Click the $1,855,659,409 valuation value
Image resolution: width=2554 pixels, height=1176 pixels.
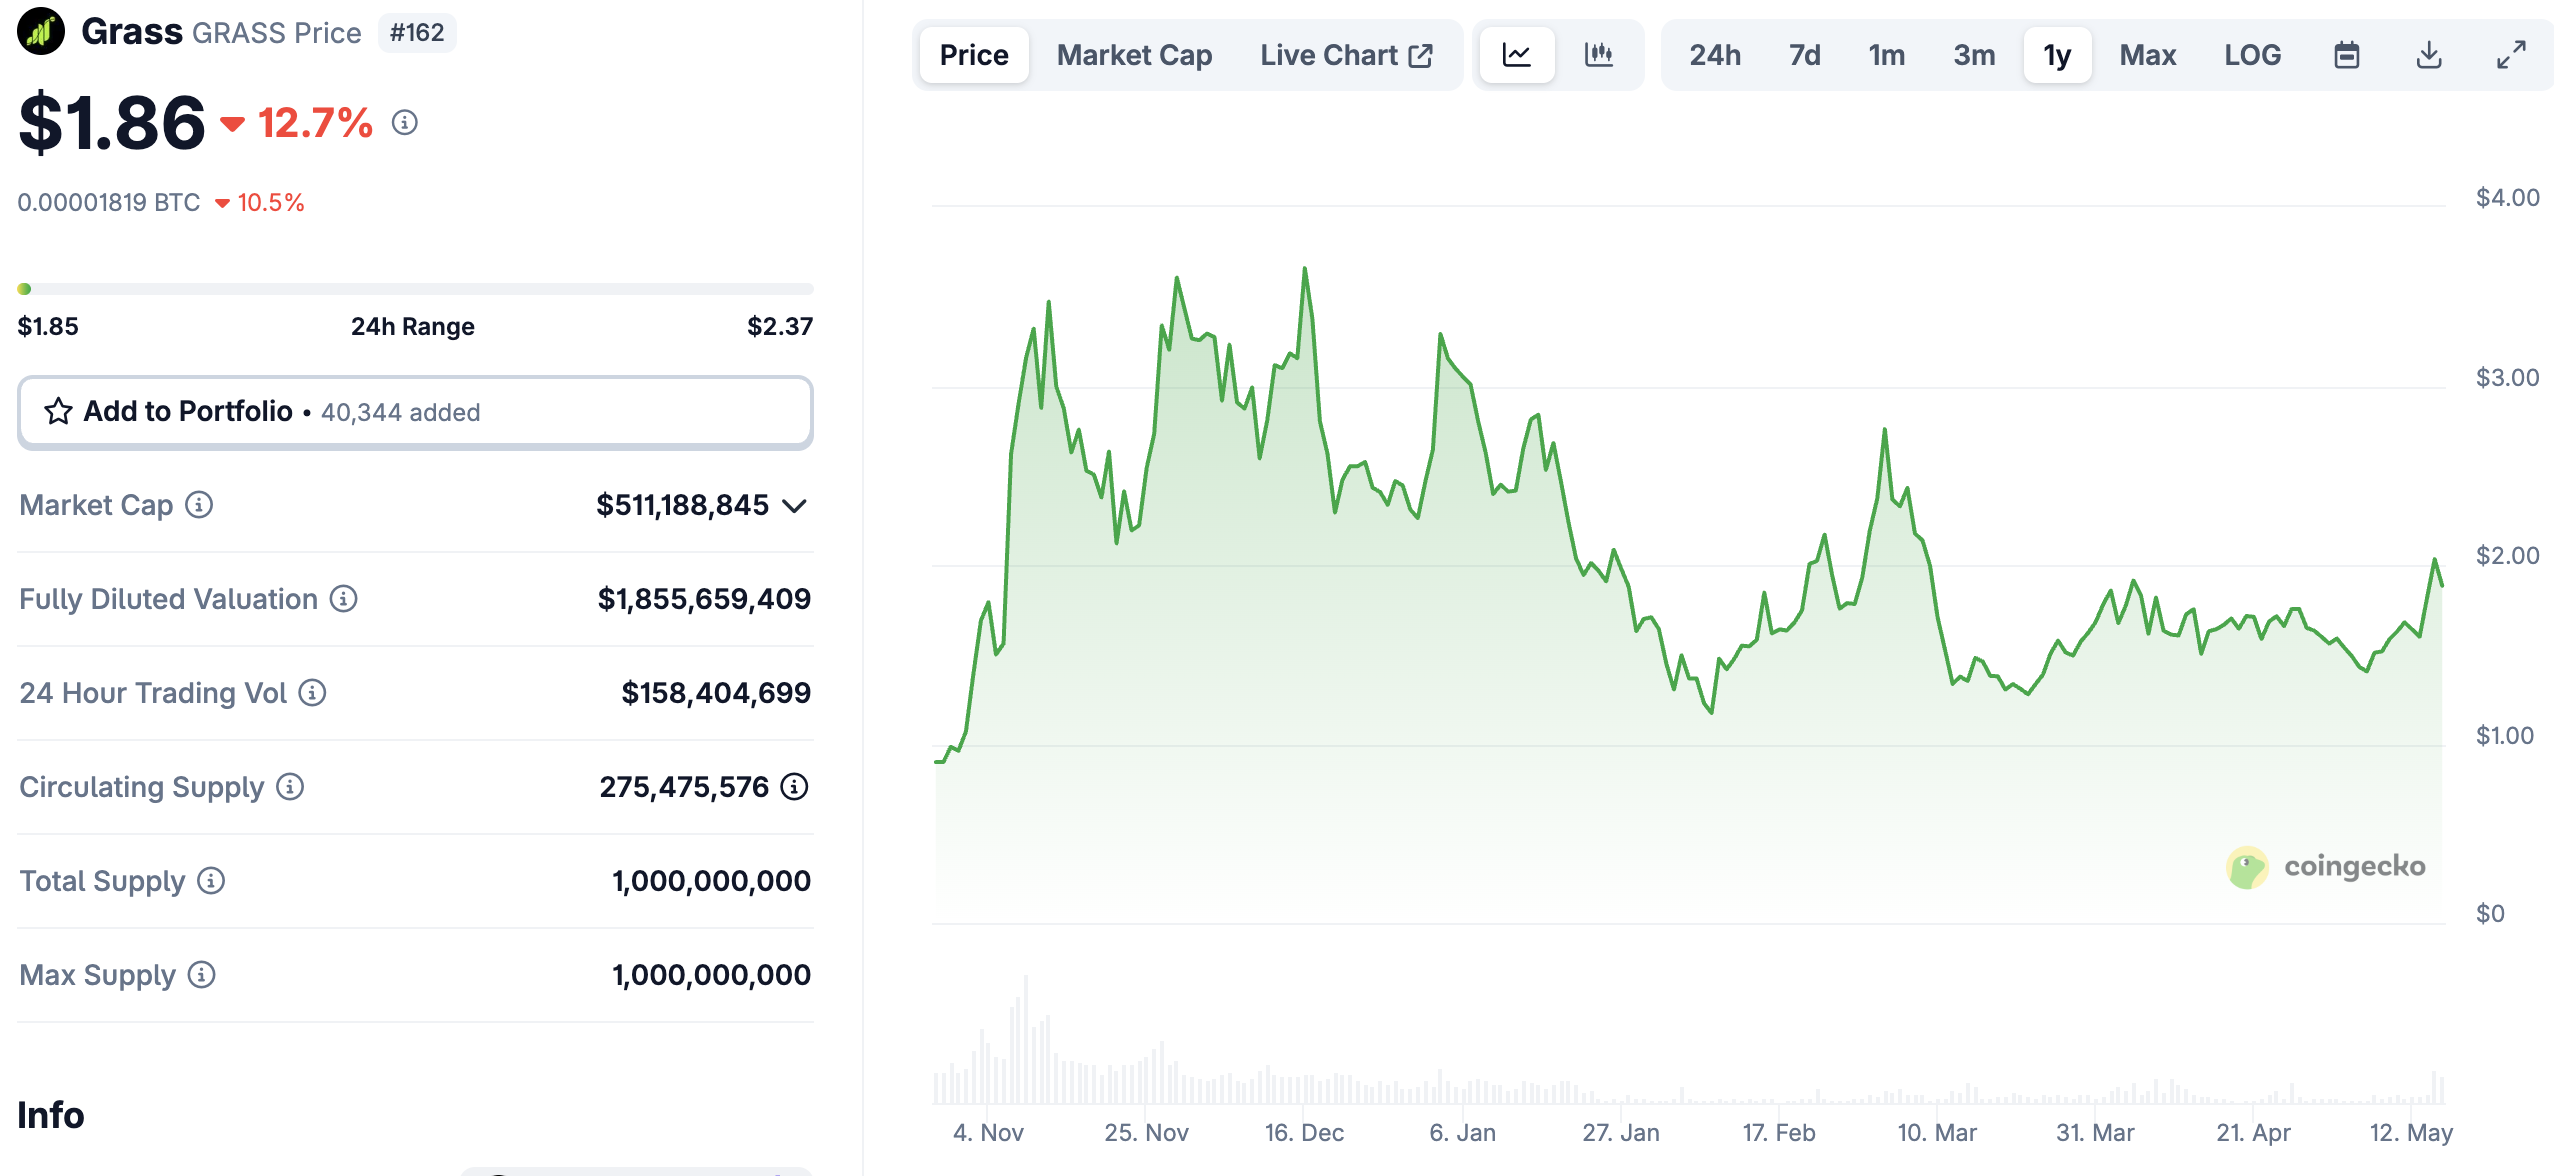704,599
